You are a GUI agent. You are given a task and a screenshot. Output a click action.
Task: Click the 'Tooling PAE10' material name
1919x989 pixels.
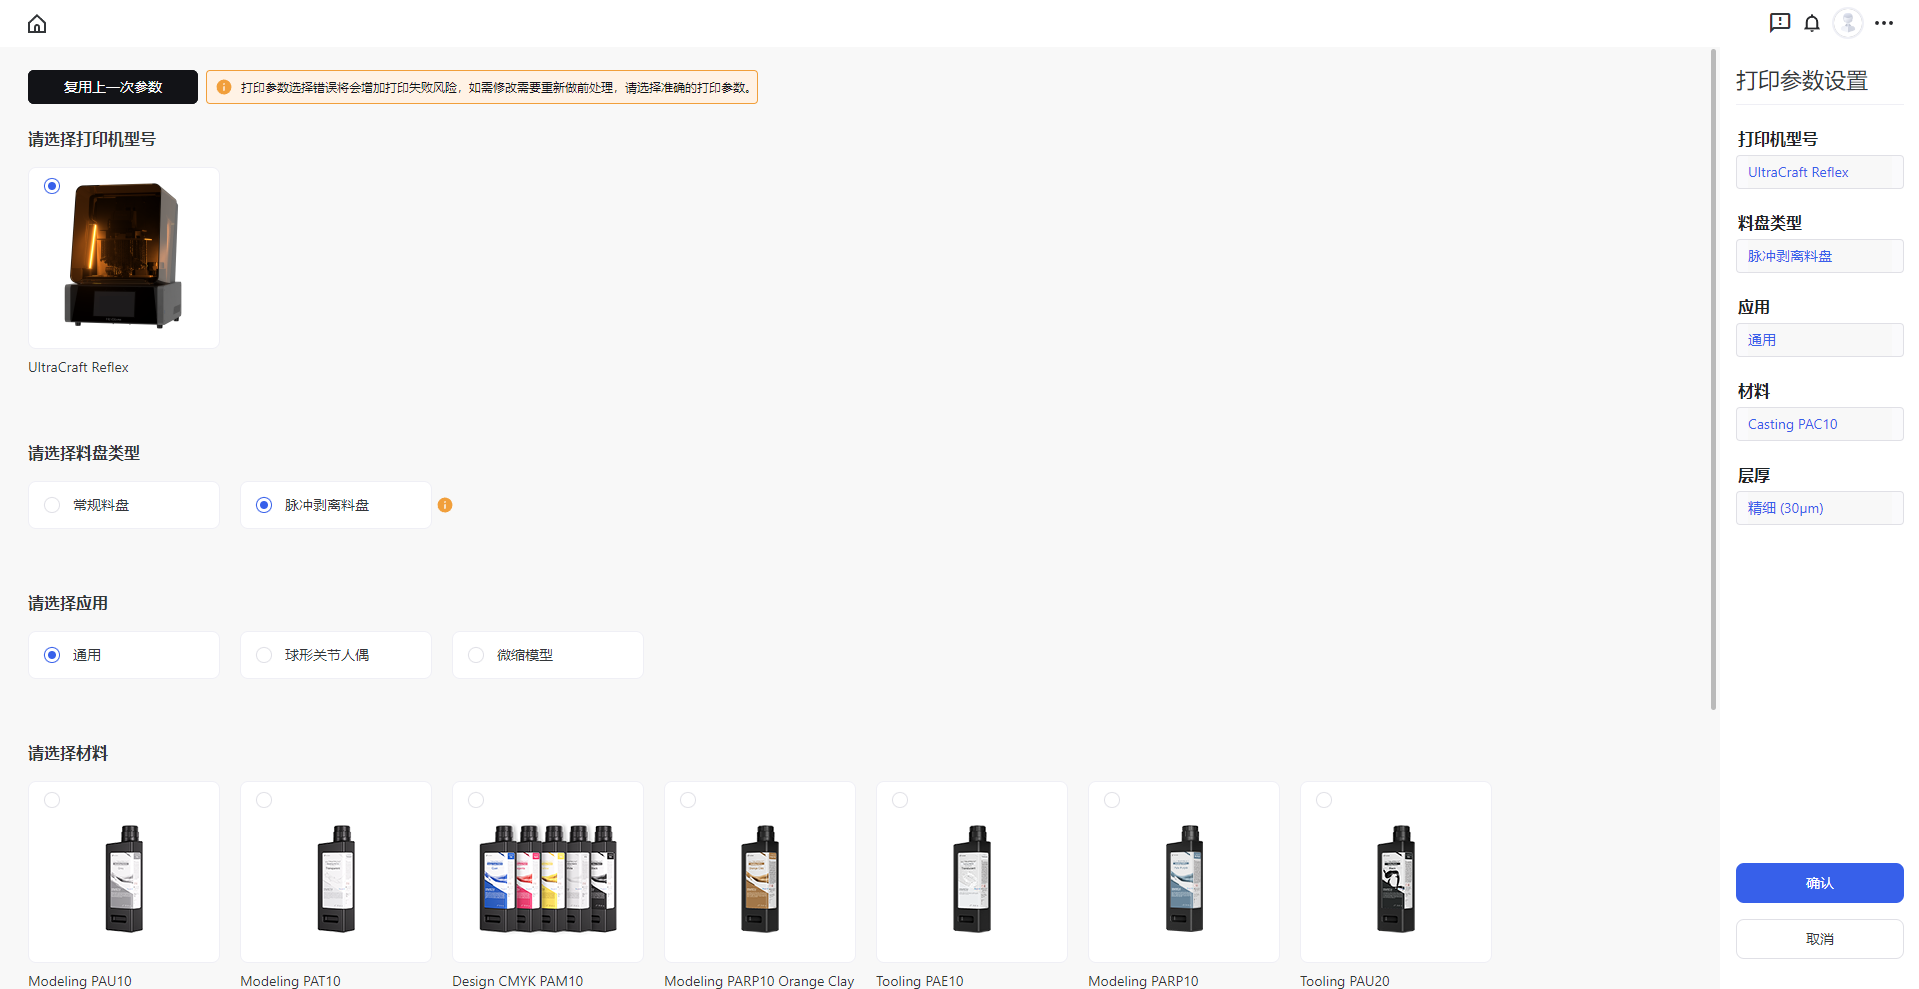[x=920, y=981]
